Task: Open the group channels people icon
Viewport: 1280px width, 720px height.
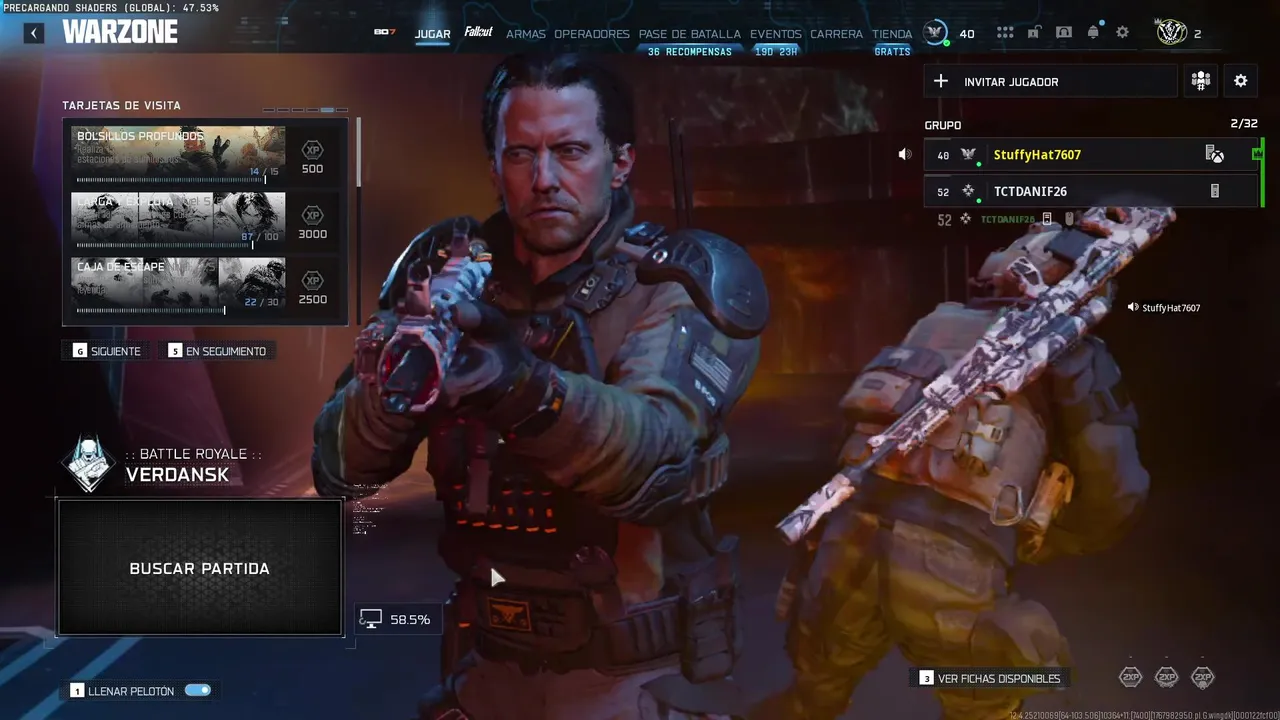Action: click(1201, 82)
